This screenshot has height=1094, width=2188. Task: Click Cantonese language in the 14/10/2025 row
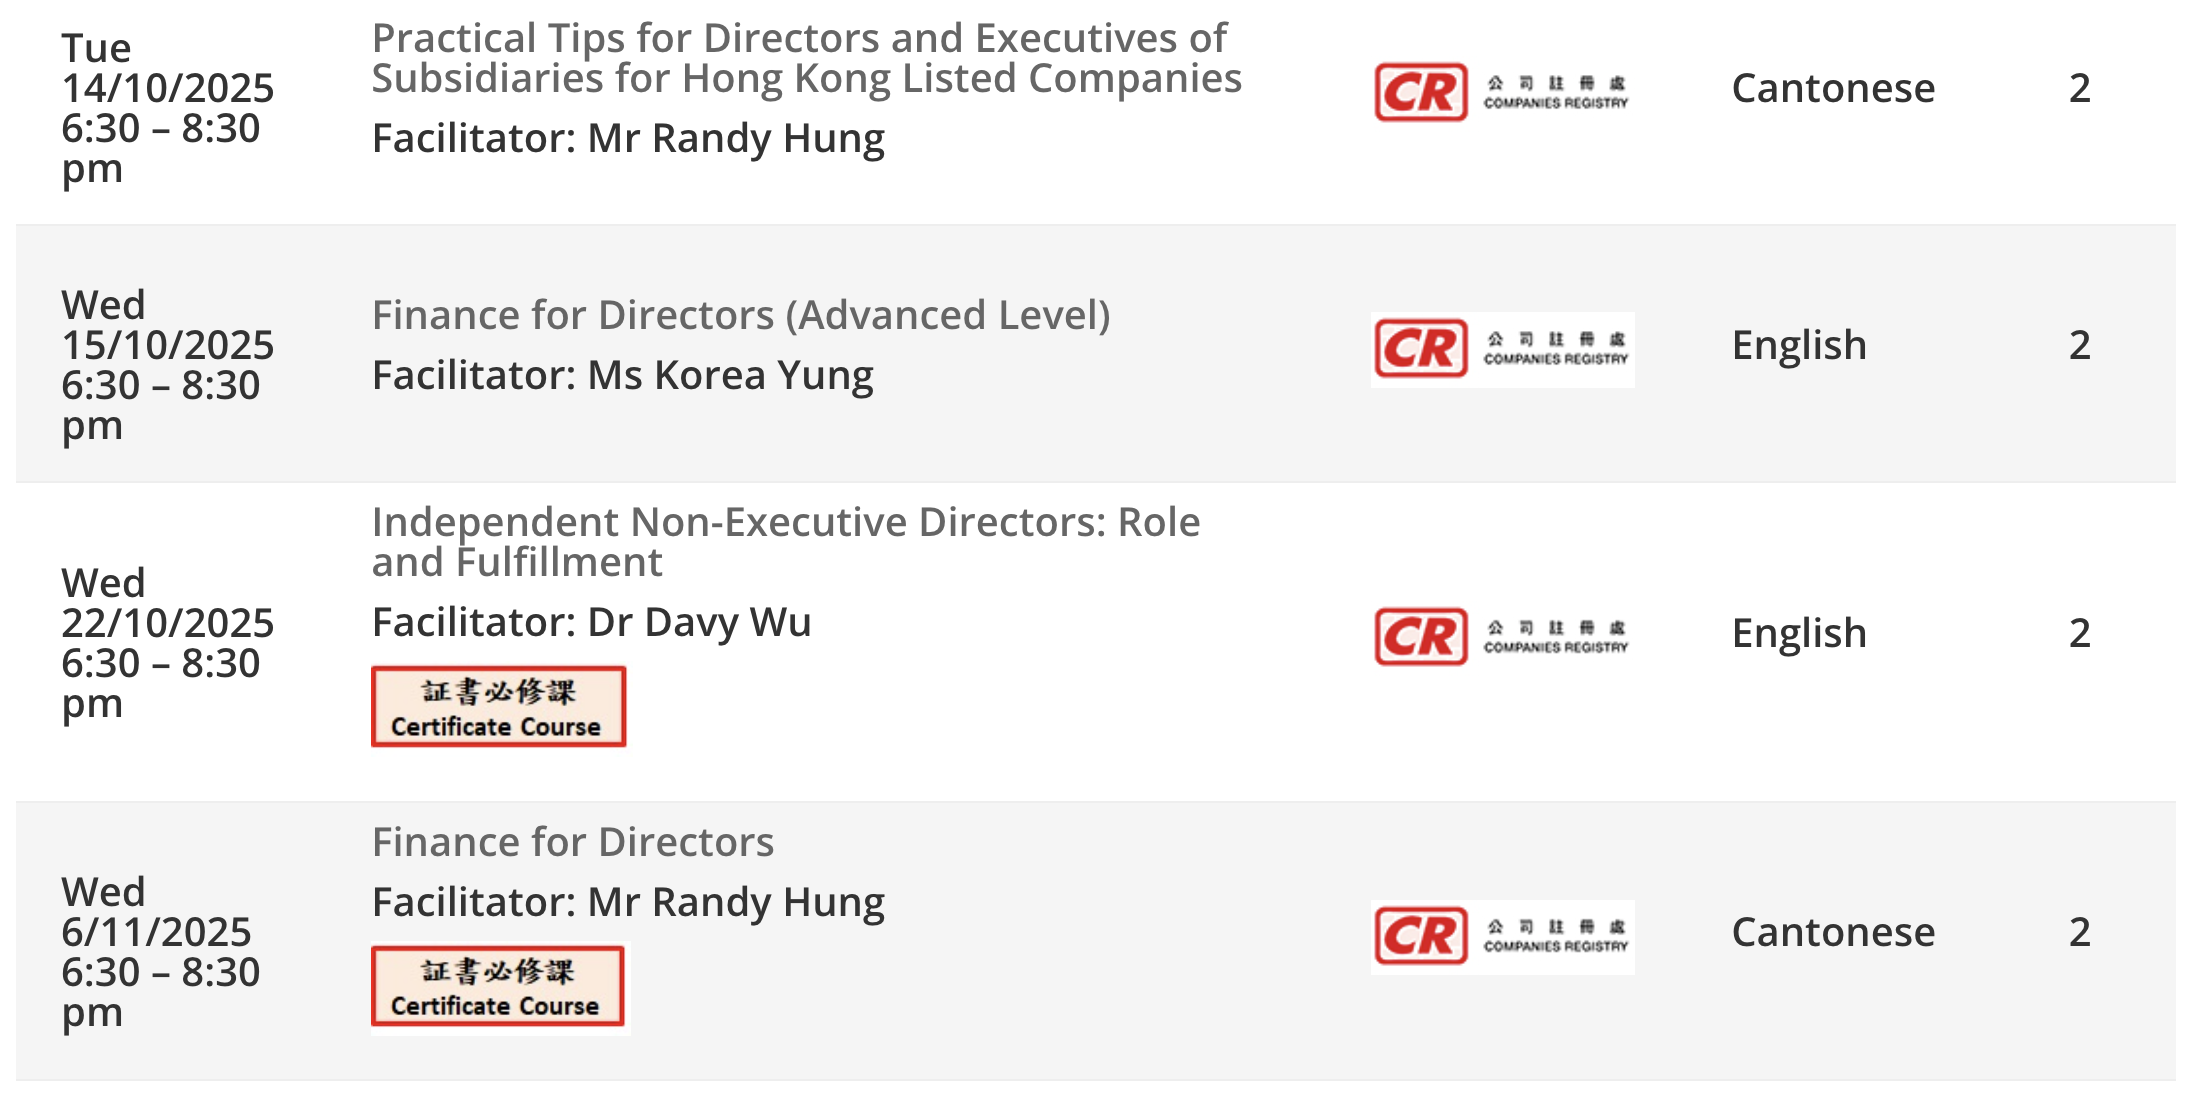pyautogui.click(x=1833, y=88)
